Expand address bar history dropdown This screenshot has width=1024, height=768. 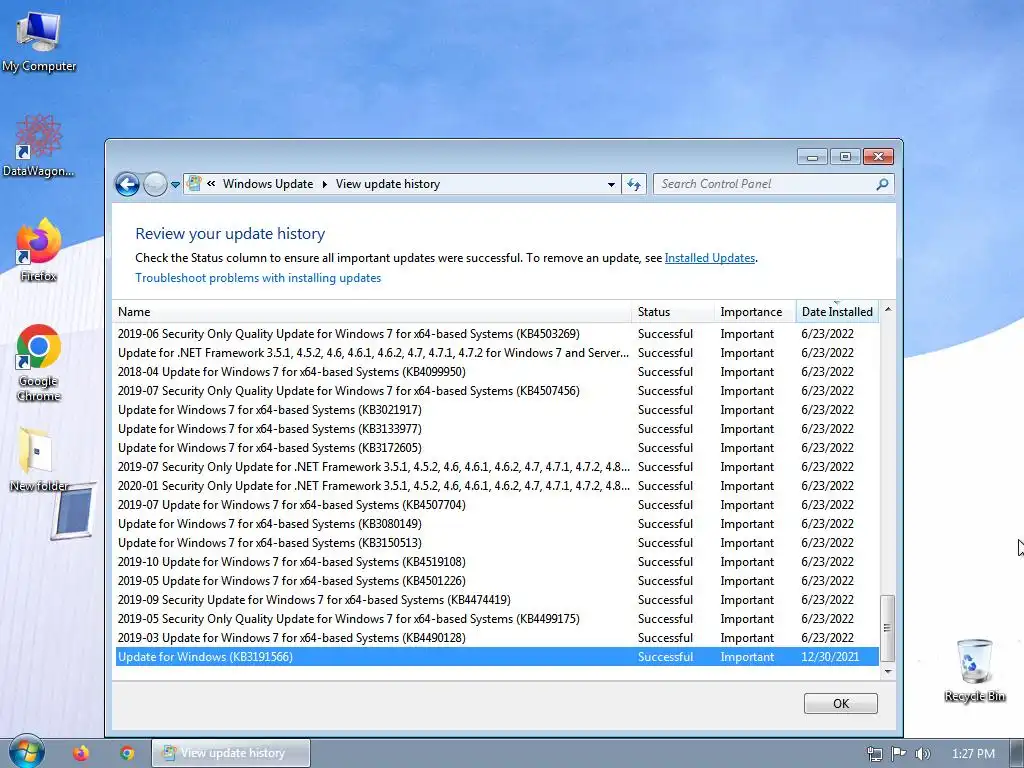[611, 184]
